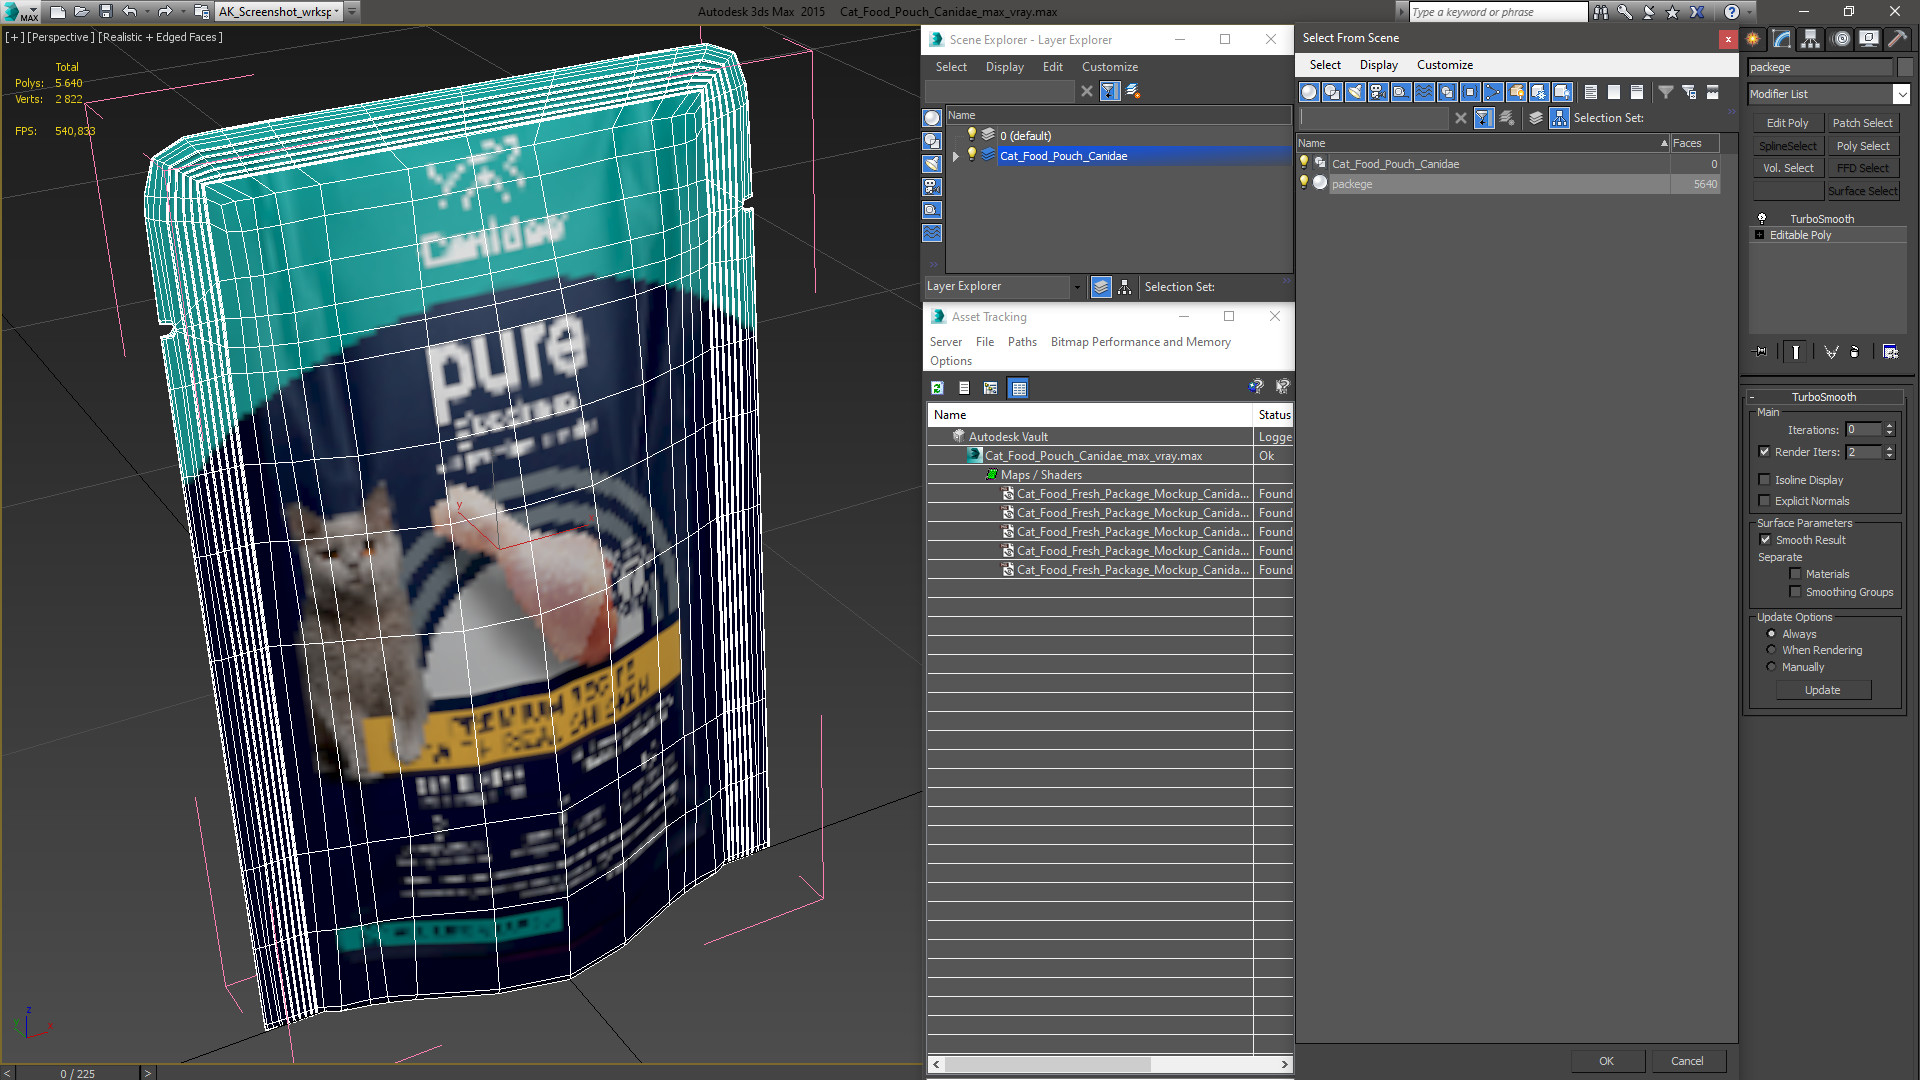Click the Edit Poly button
The image size is (1920, 1080).
(1787, 123)
